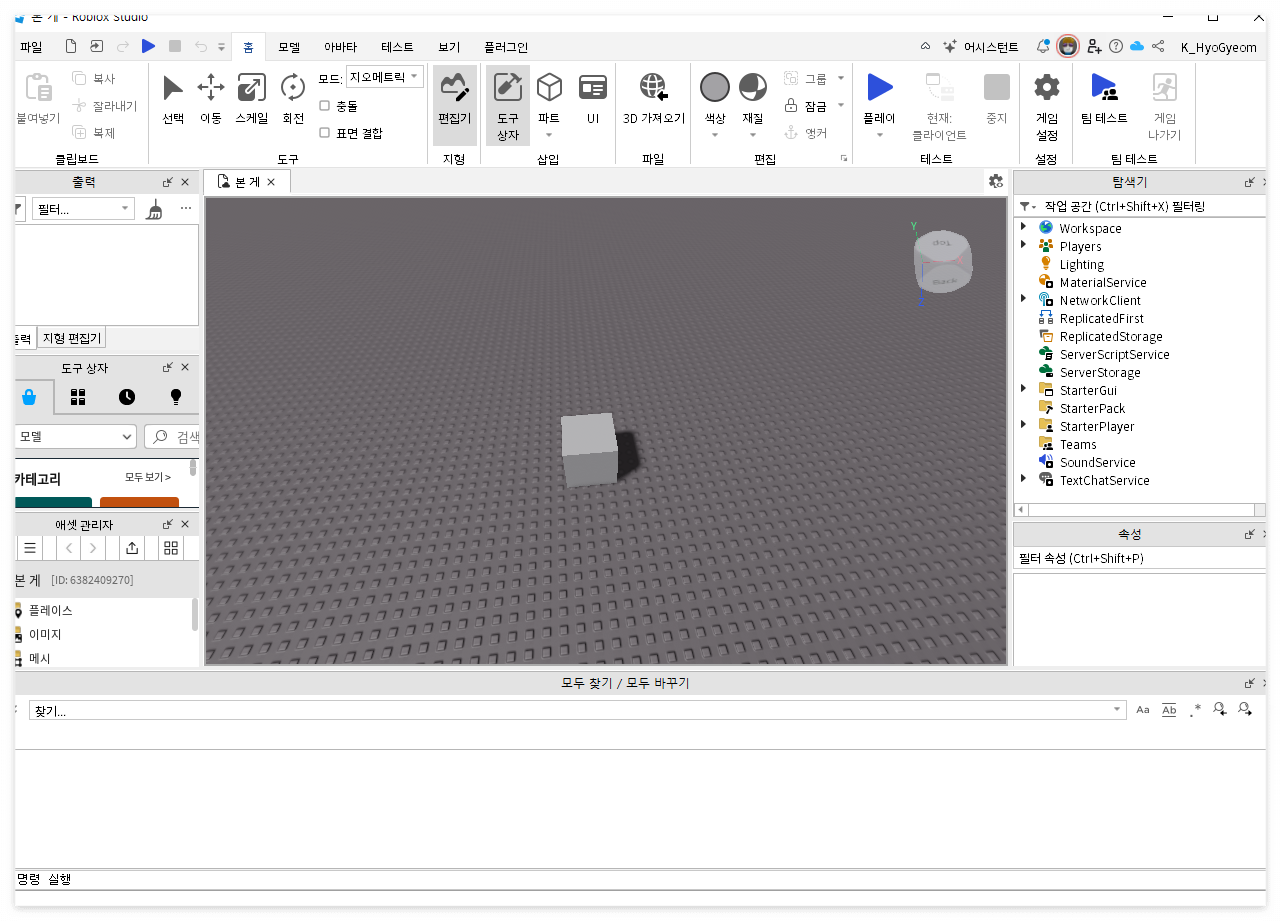Open viewport settings gear icon
This screenshot has width=1281, height=921.
tap(996, 181)
